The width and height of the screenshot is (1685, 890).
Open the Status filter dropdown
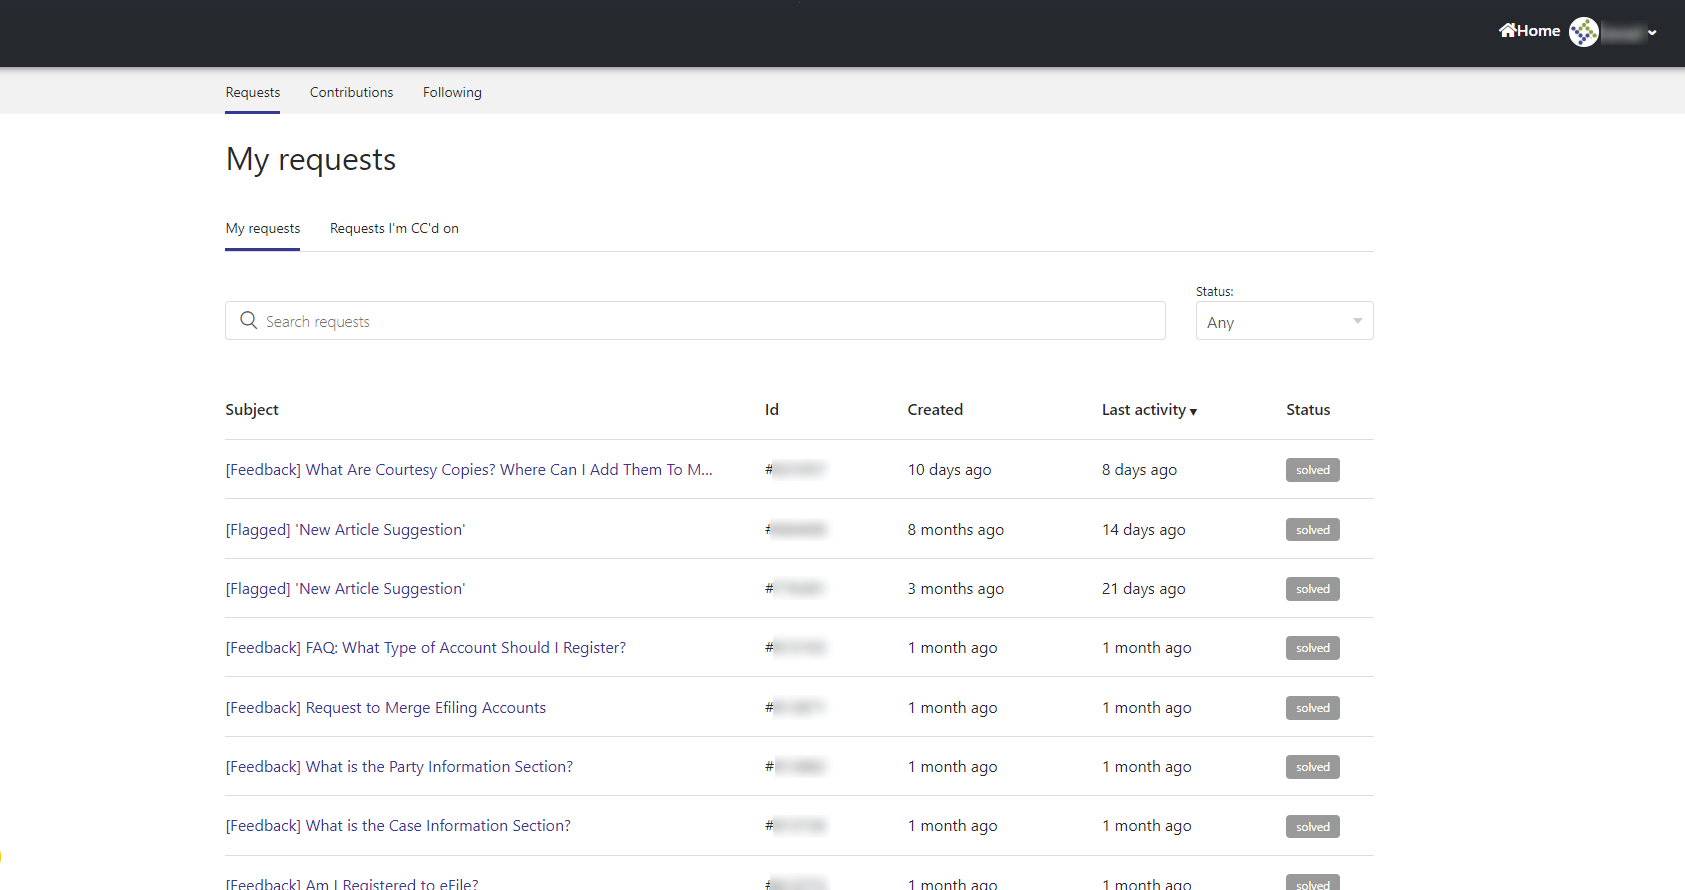(x=1284, y=321)
